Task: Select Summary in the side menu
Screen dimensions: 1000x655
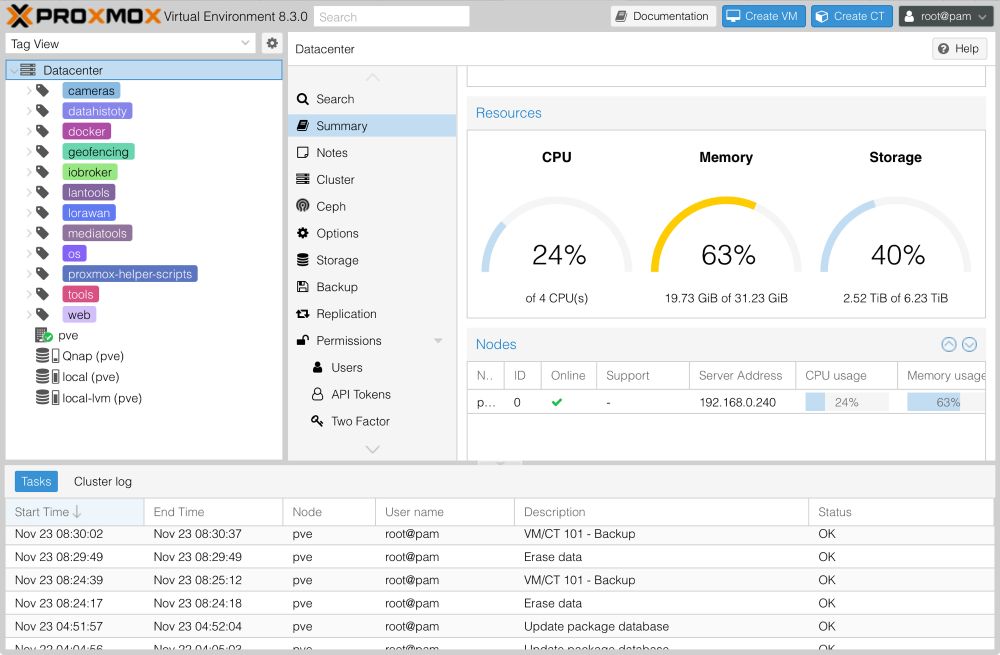Action: tap(372, 126)
